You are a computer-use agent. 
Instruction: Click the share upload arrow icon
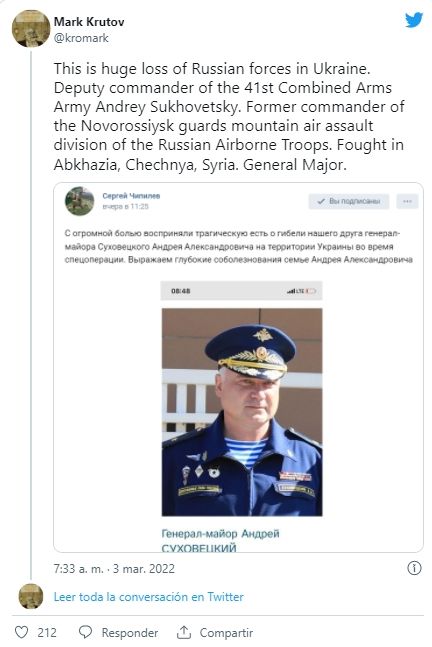184,632
